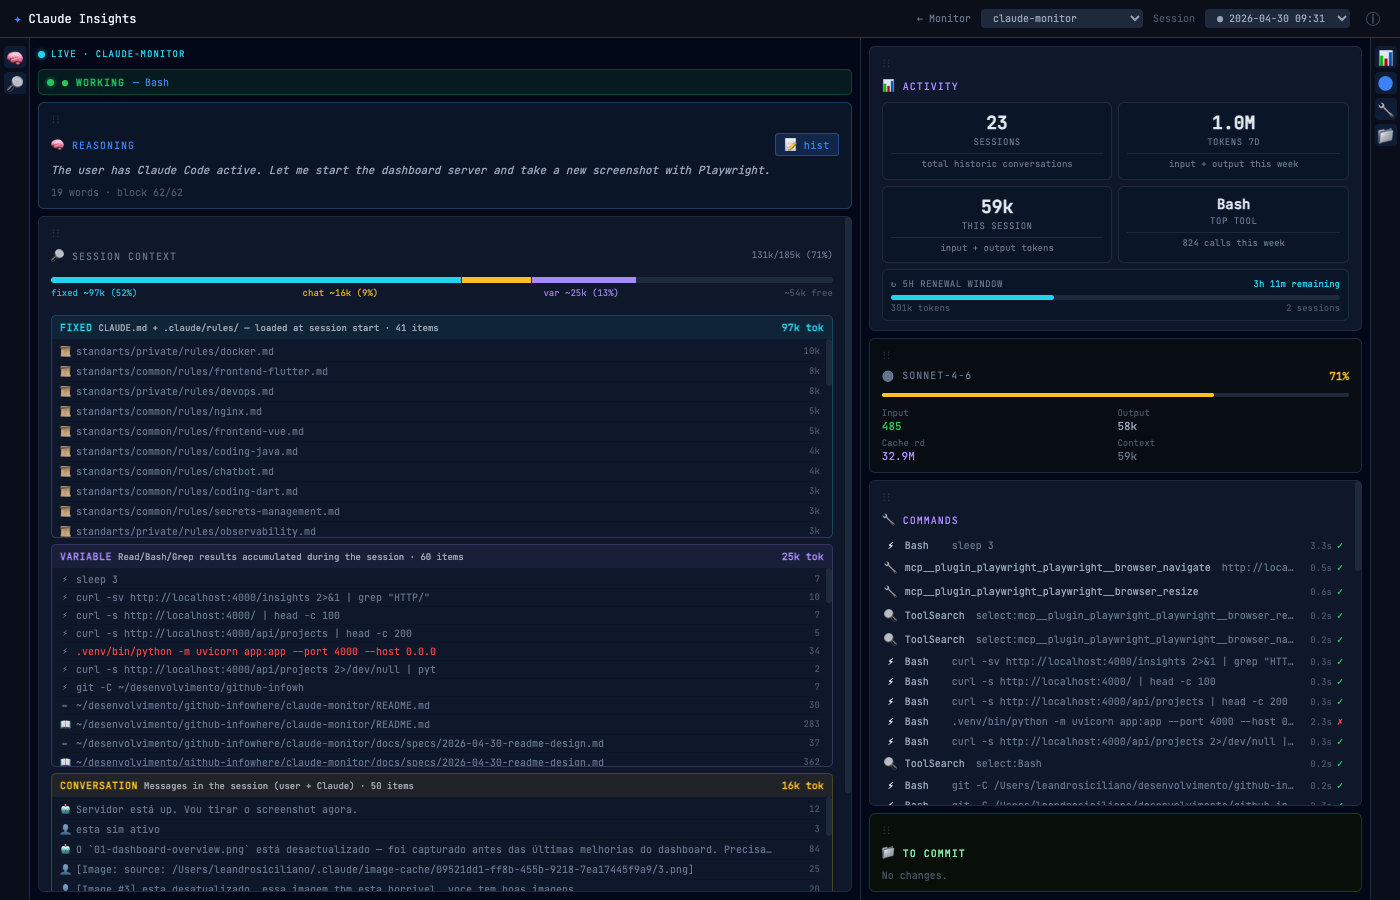This screenshot has height=900, width=1400.
Task: Open the claude-monitor monitor dropdown
Action: 1061,18
